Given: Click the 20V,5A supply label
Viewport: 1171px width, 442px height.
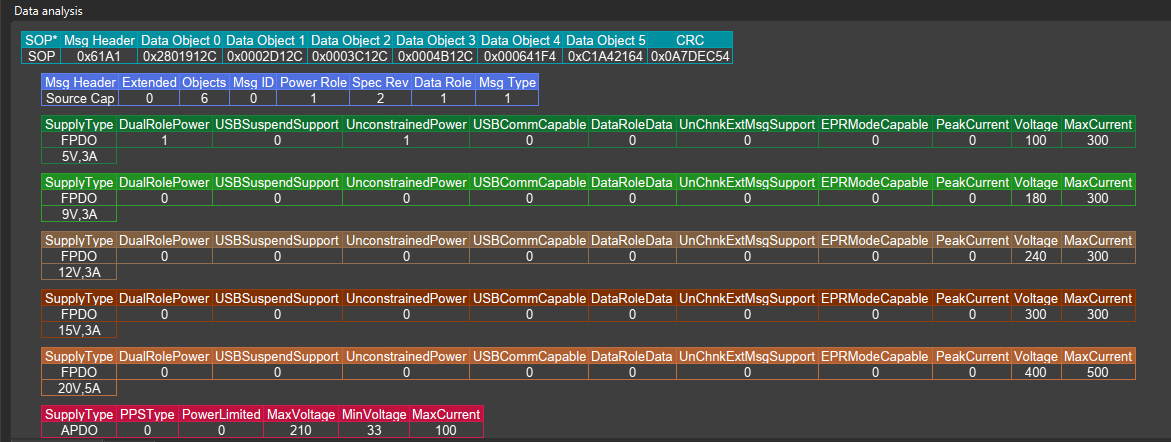Looking at the screenshot, I should pos(78,387).
